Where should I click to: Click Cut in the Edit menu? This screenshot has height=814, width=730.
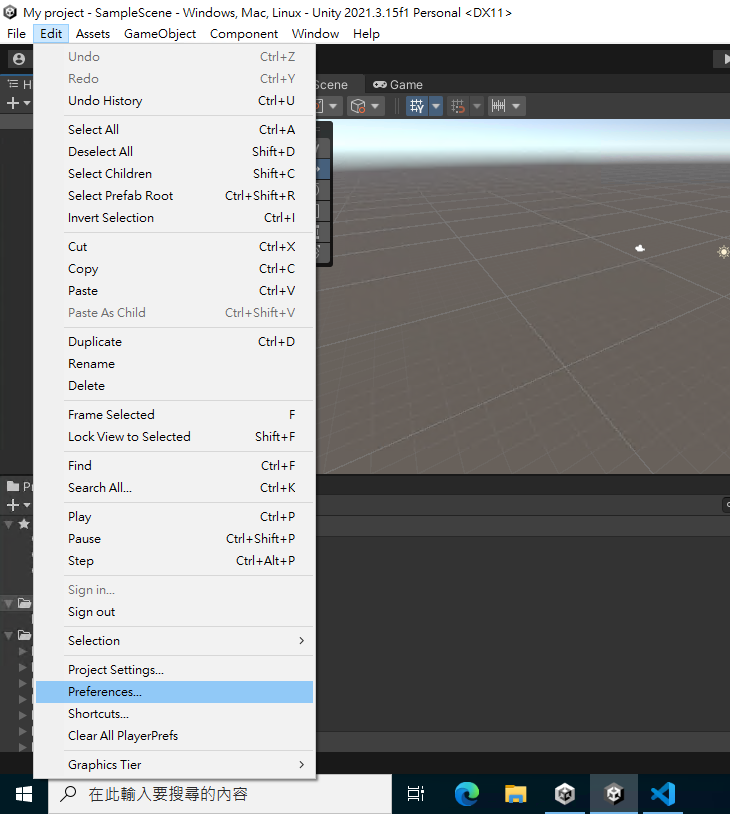(x=174, y=247)
